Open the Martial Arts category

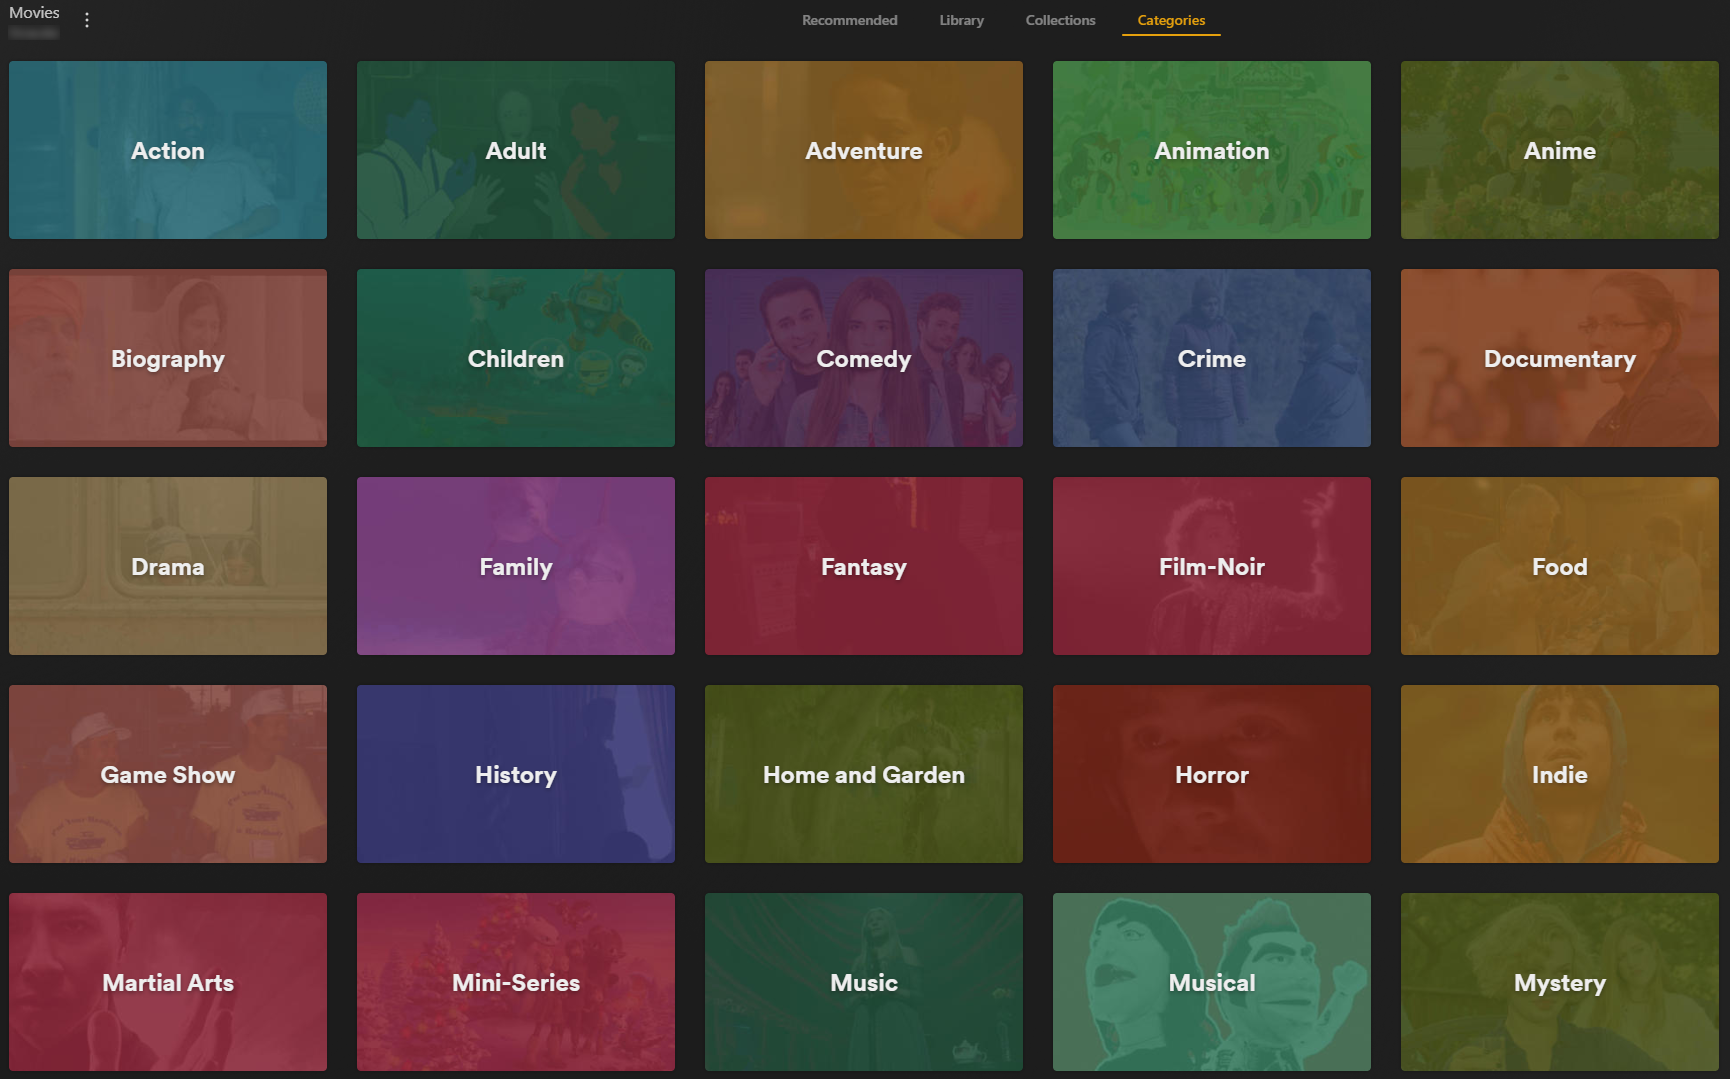click(167, 982)
